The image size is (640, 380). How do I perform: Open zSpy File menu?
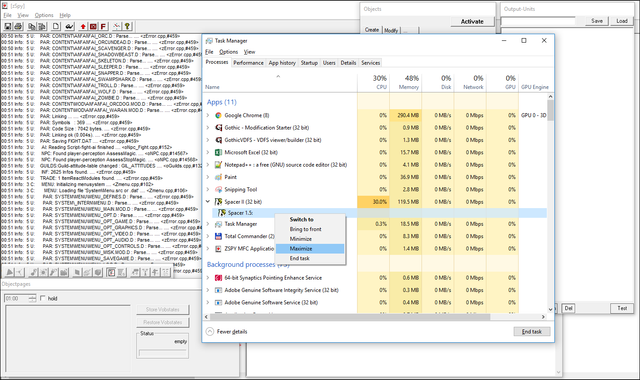pos(7,15)
